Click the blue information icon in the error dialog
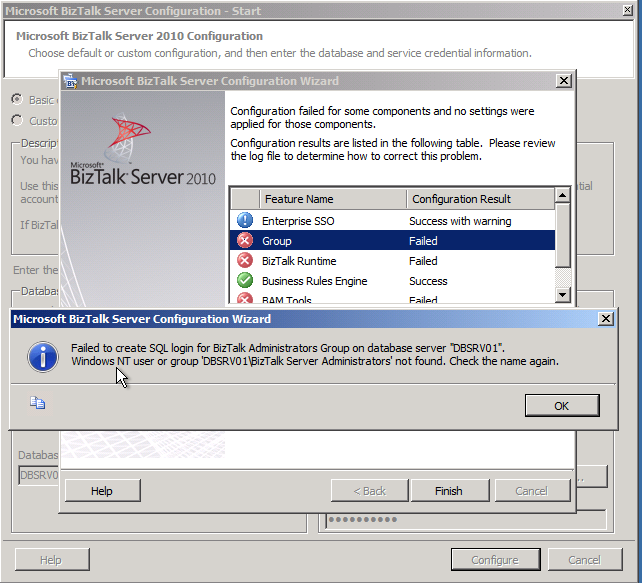This screenshot has width=642, height=583. tap(43, 357)
